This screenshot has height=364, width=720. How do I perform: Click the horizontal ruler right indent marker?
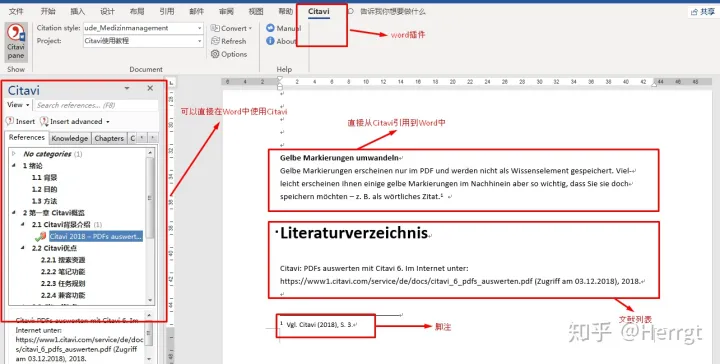click(x=654, y=84)
